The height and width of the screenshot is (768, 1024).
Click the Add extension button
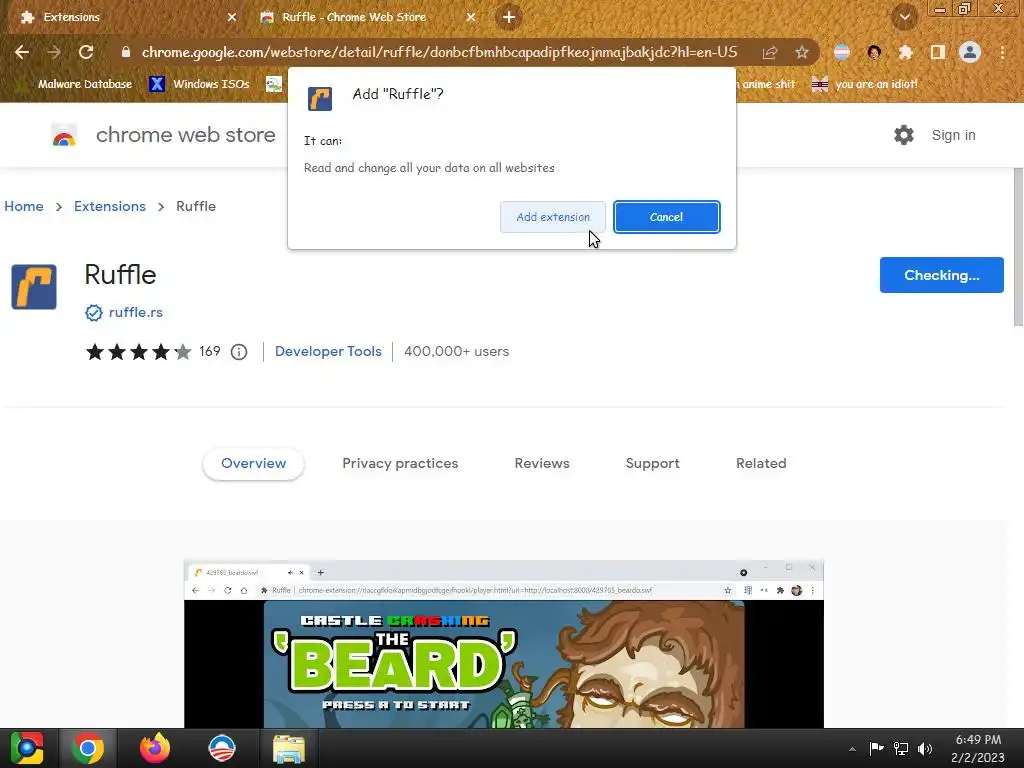(x=552, y=217)
